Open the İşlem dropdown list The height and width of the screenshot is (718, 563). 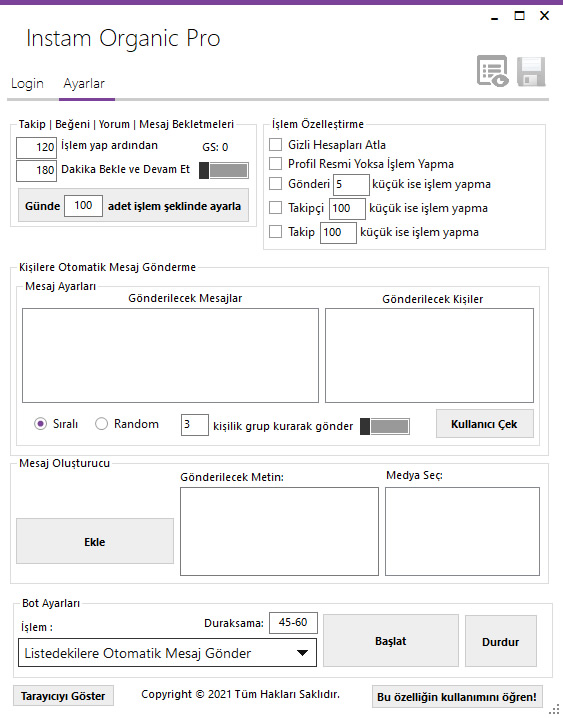168,653
